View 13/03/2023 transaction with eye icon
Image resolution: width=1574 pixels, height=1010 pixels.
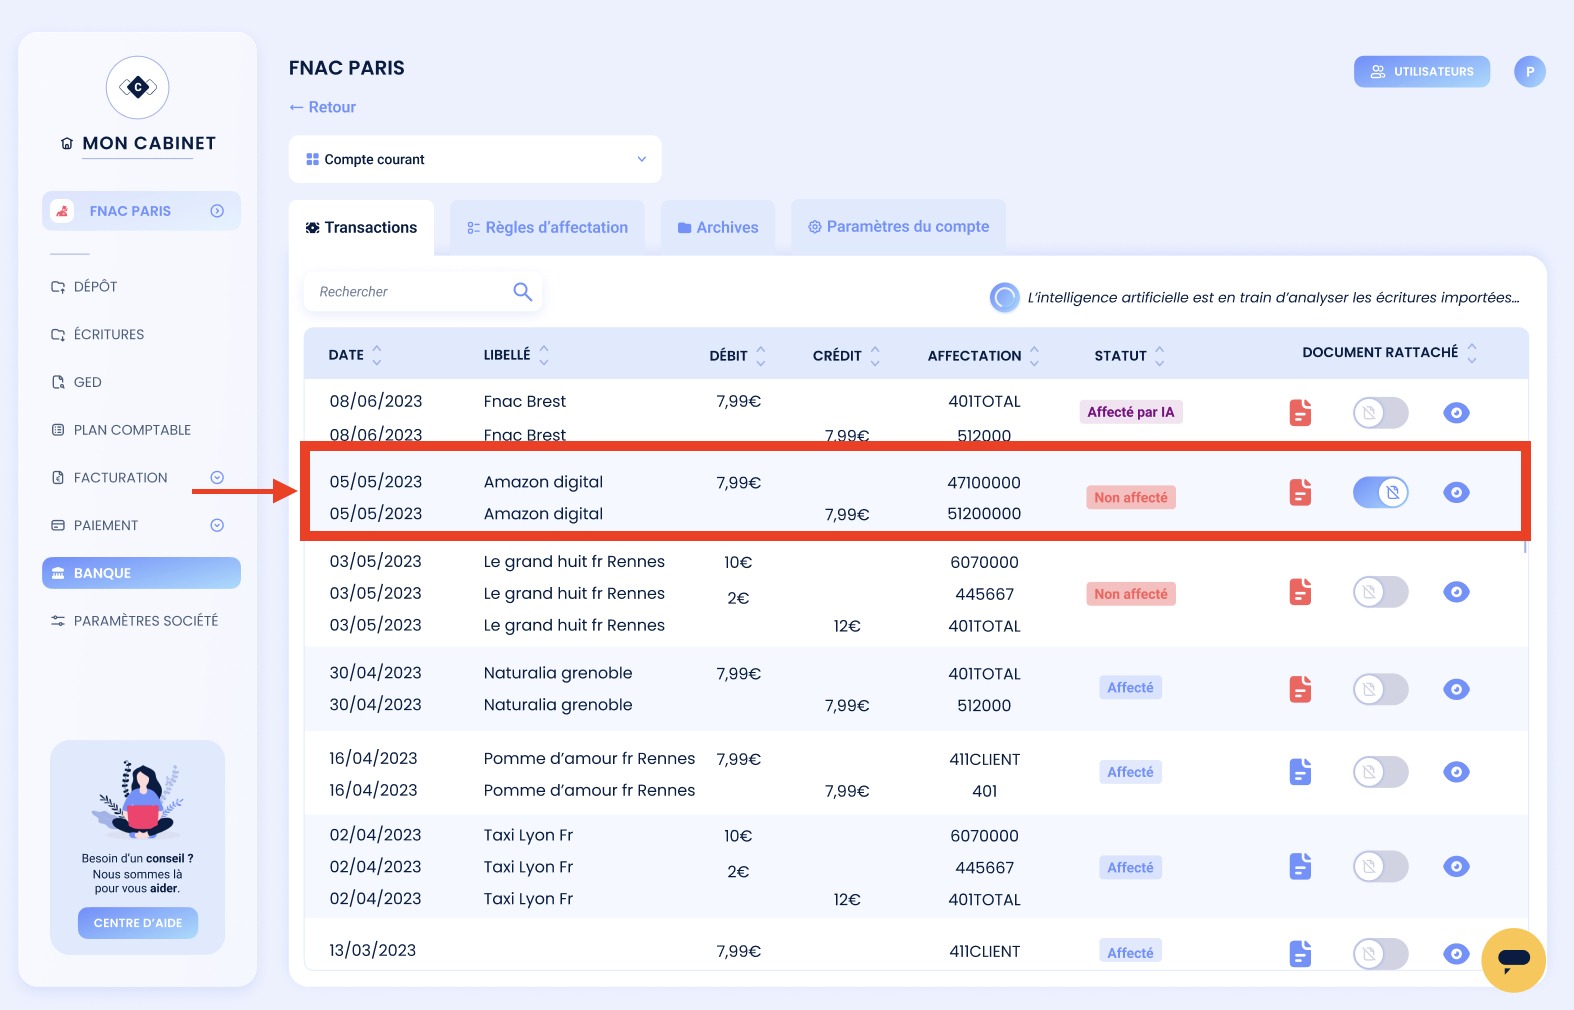(x=1456, y=954)
